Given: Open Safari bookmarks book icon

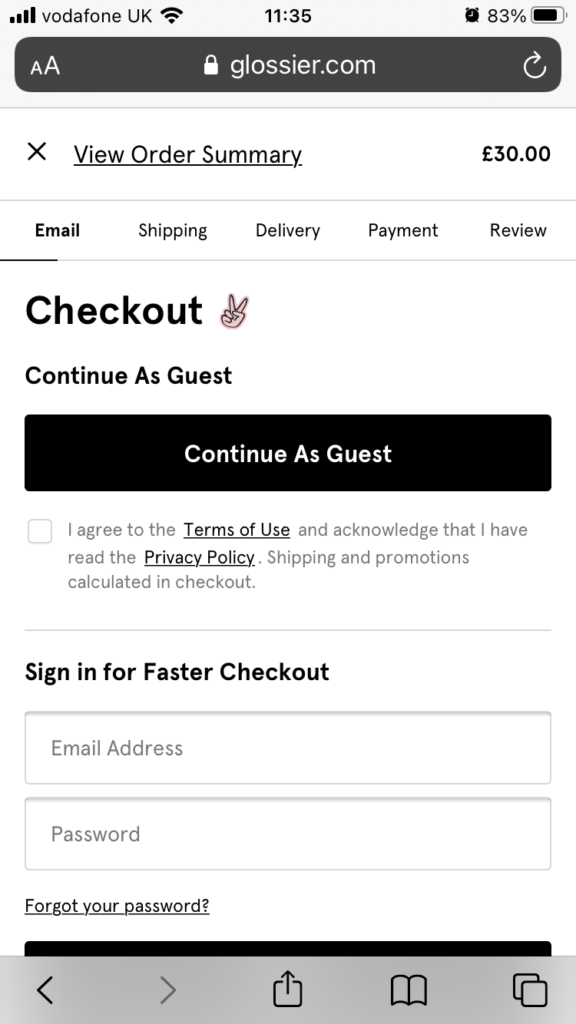Looking at the screenshot, I should (408, 990).
